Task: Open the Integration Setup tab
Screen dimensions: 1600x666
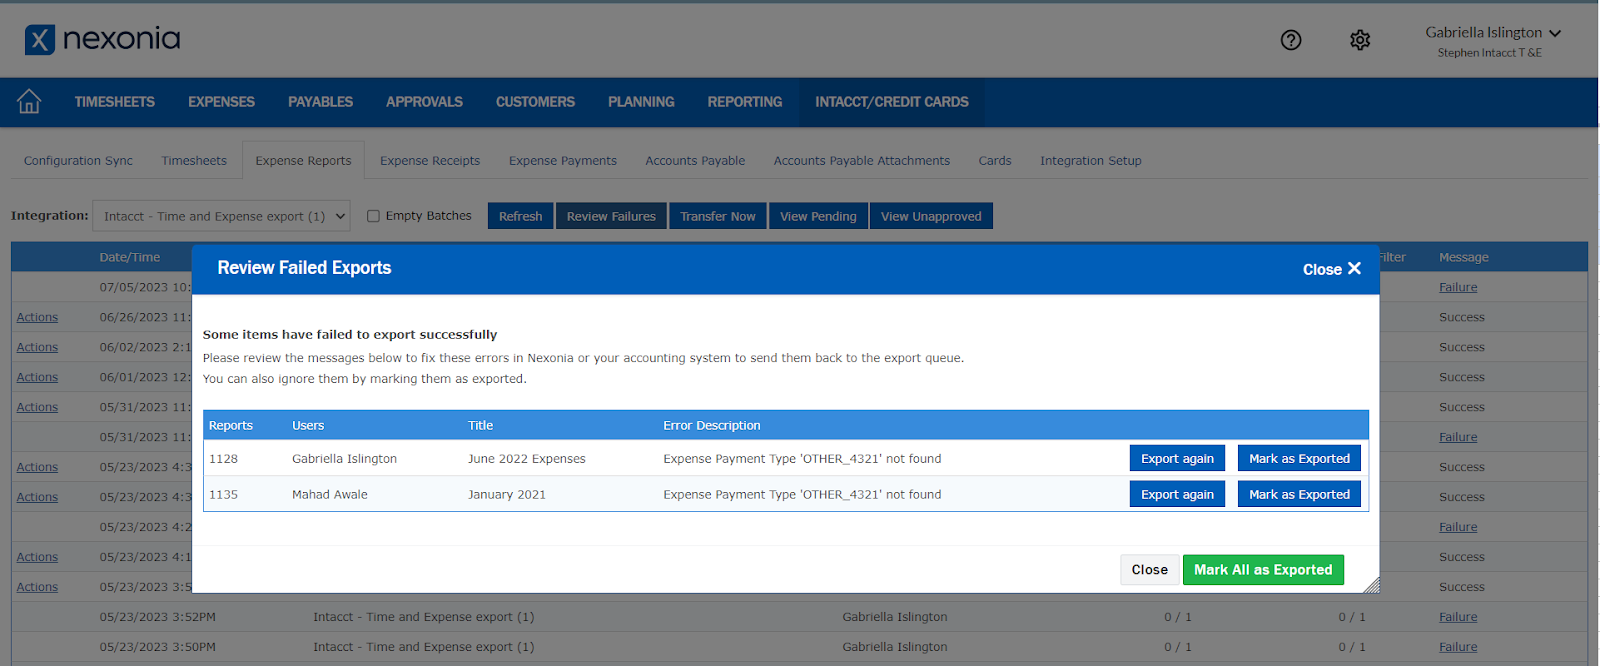Action: point(1091,161)
